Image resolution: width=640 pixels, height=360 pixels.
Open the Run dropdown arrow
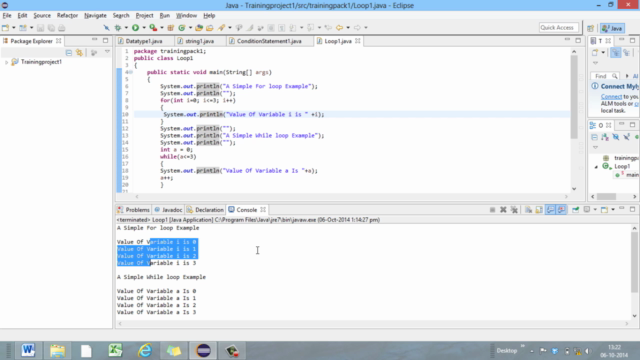point(144,28)
